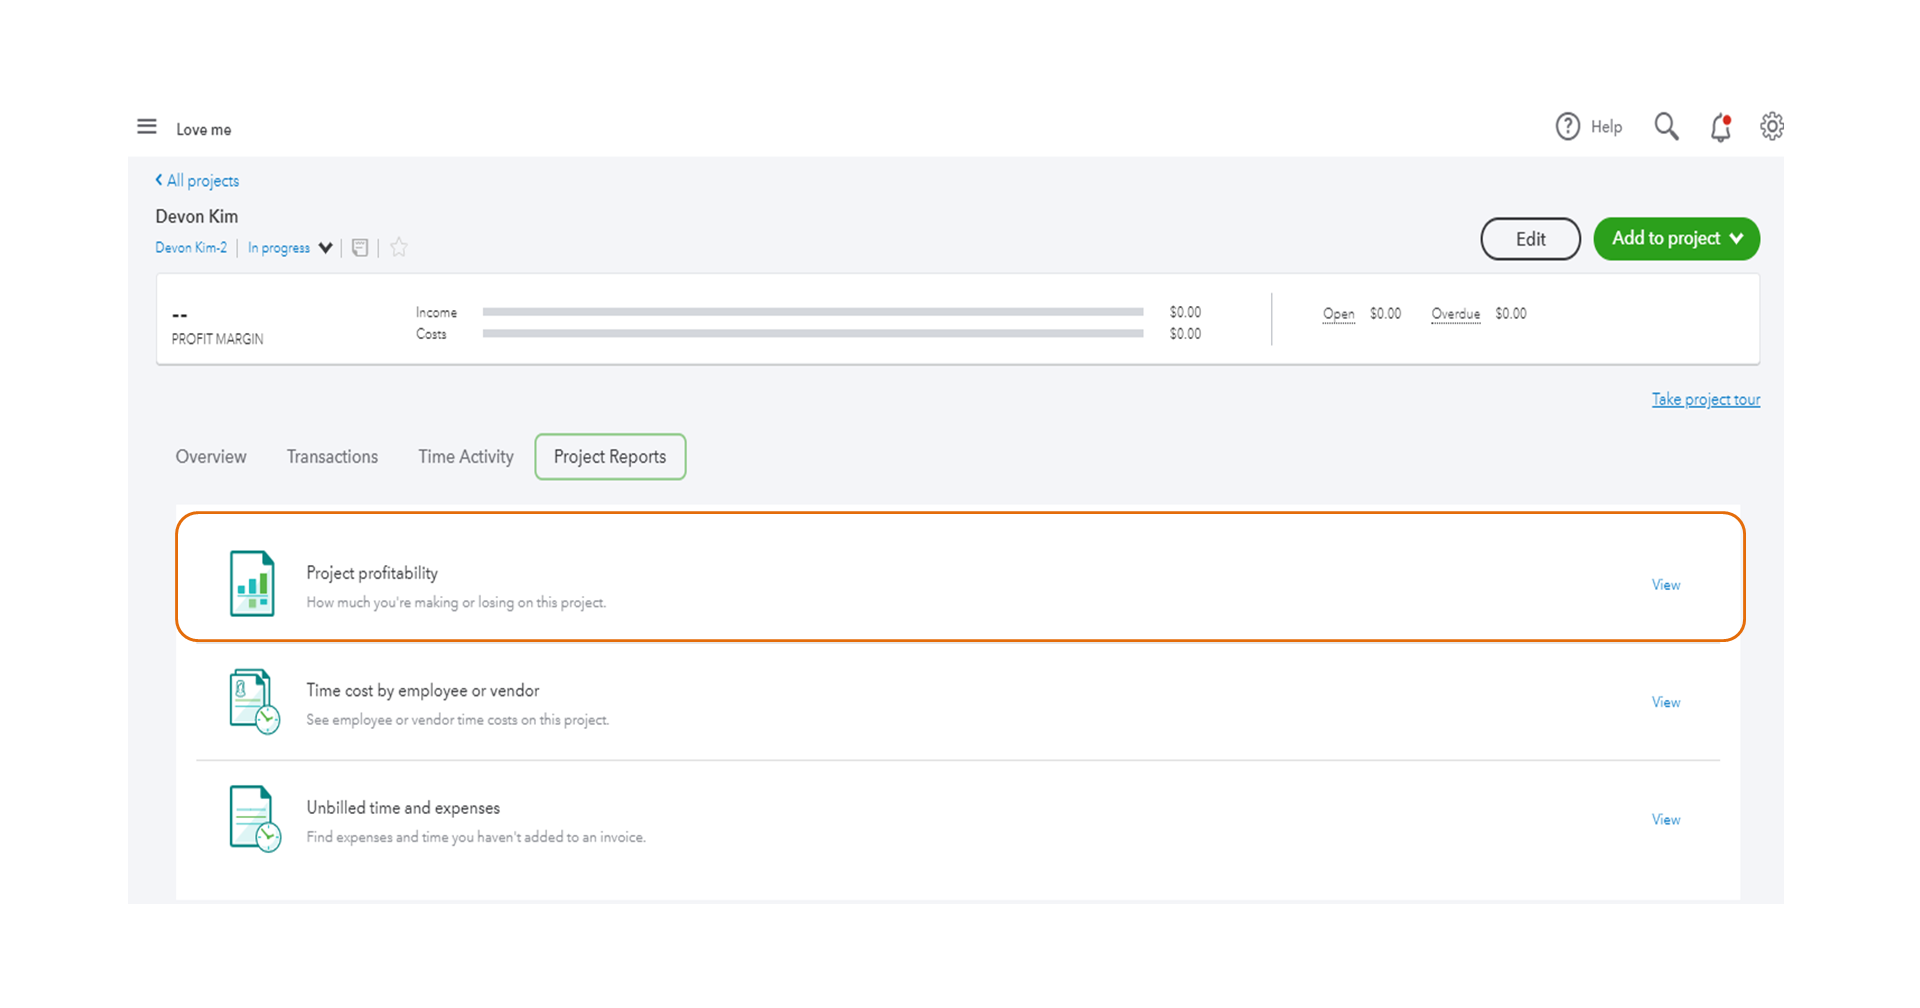The image size is (1920, 1008).
Task: Open notifications from the bell icon
Action: [x=1721, y=126]
